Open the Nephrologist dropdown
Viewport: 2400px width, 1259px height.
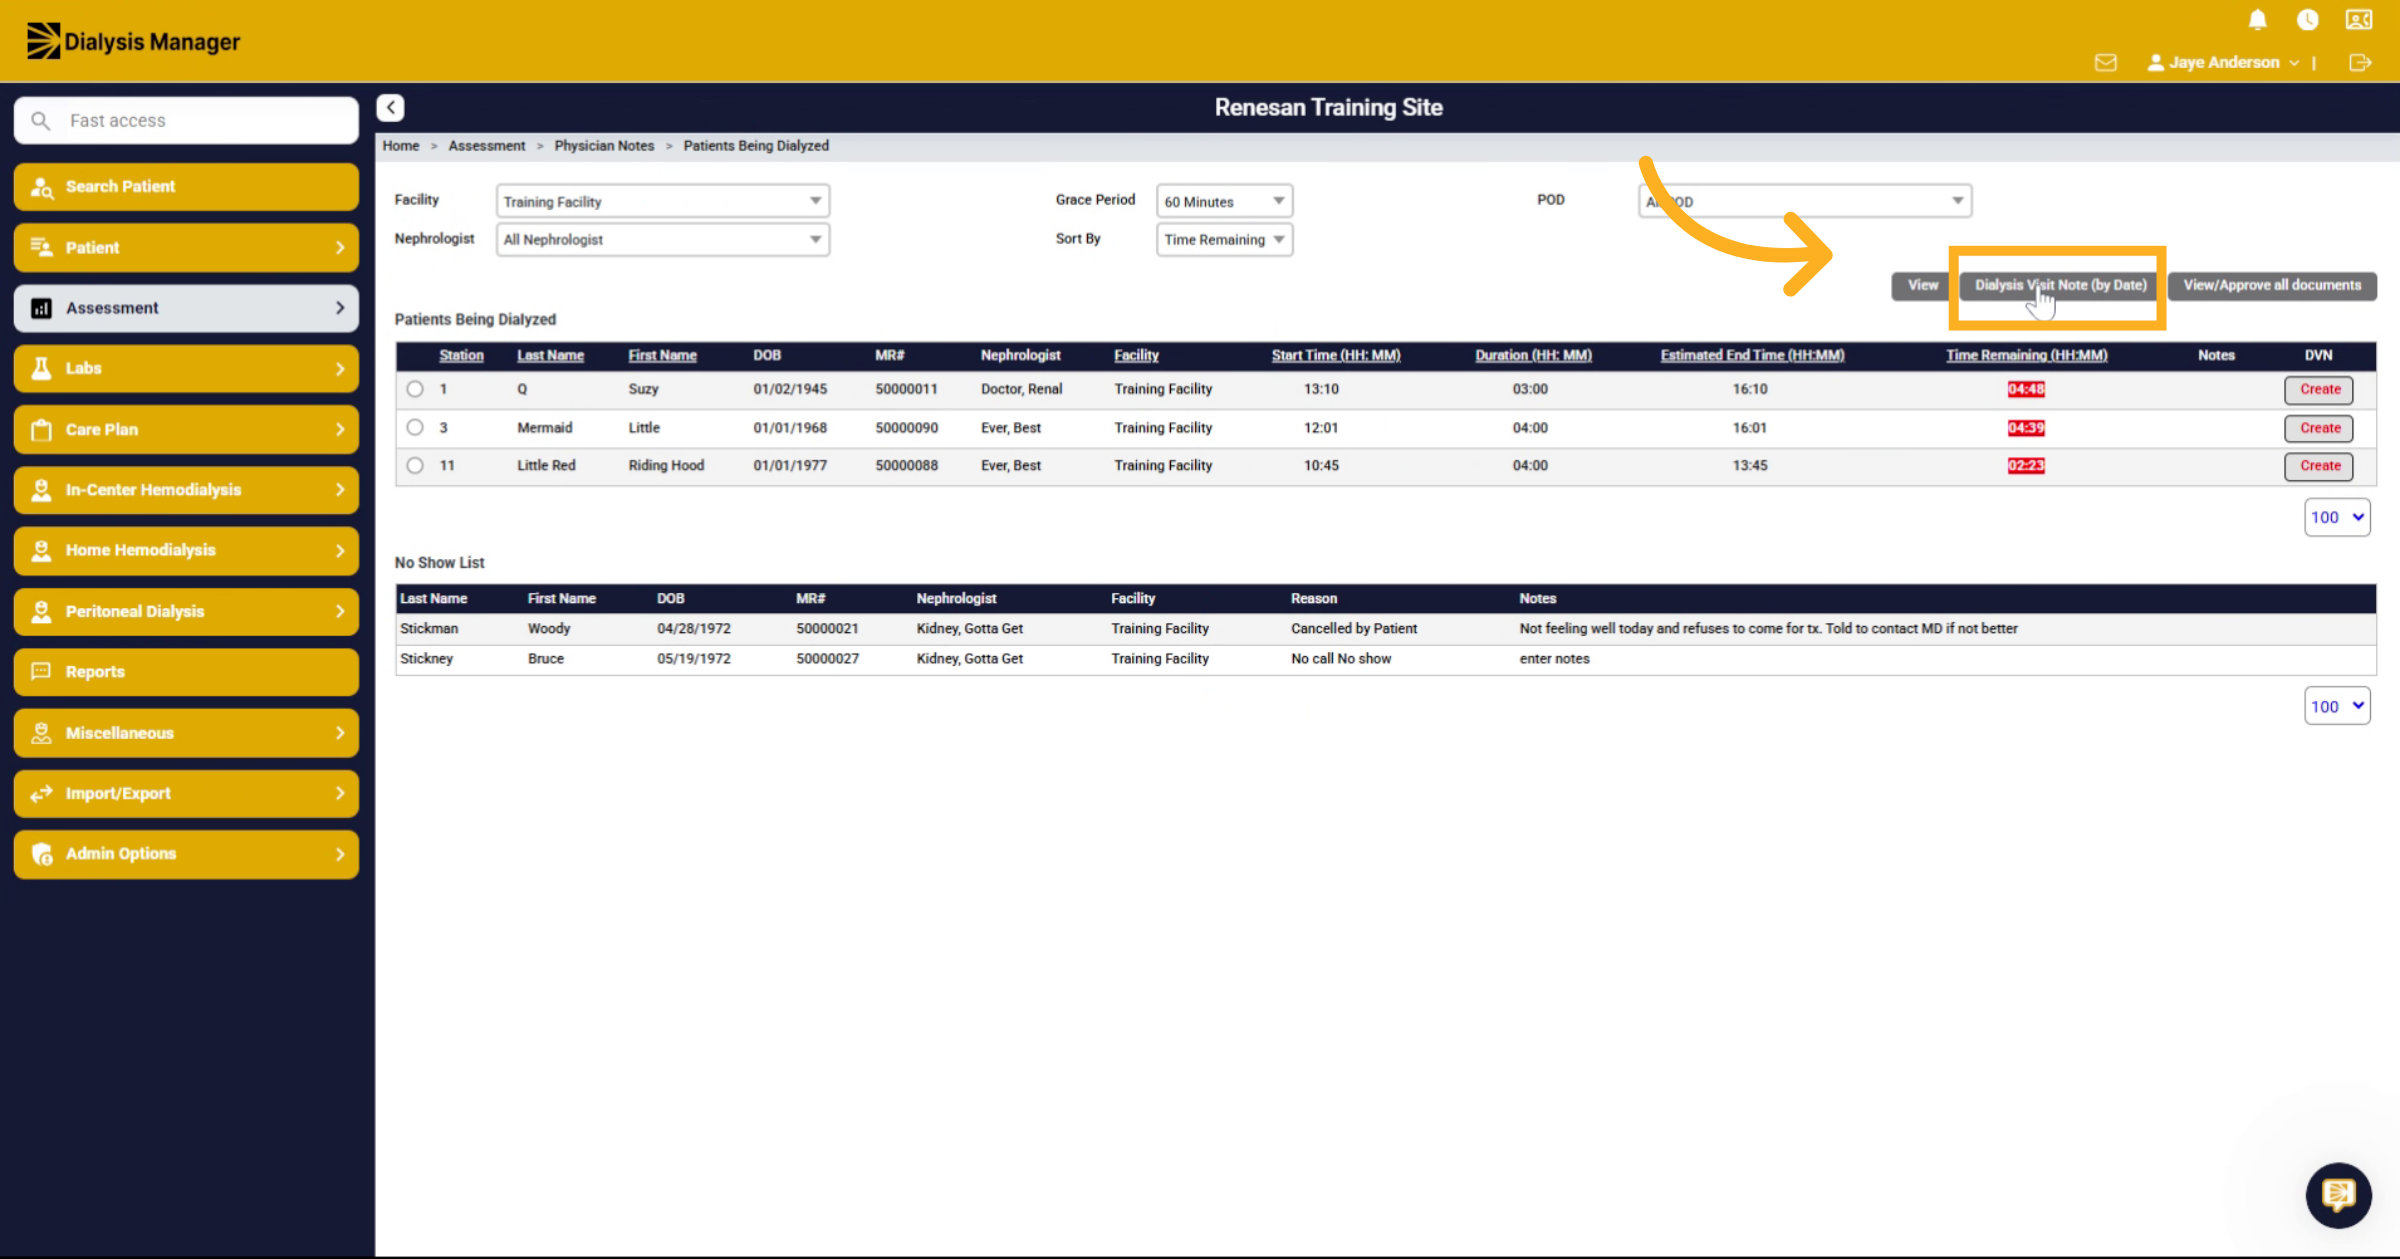(x=662, y=239)
